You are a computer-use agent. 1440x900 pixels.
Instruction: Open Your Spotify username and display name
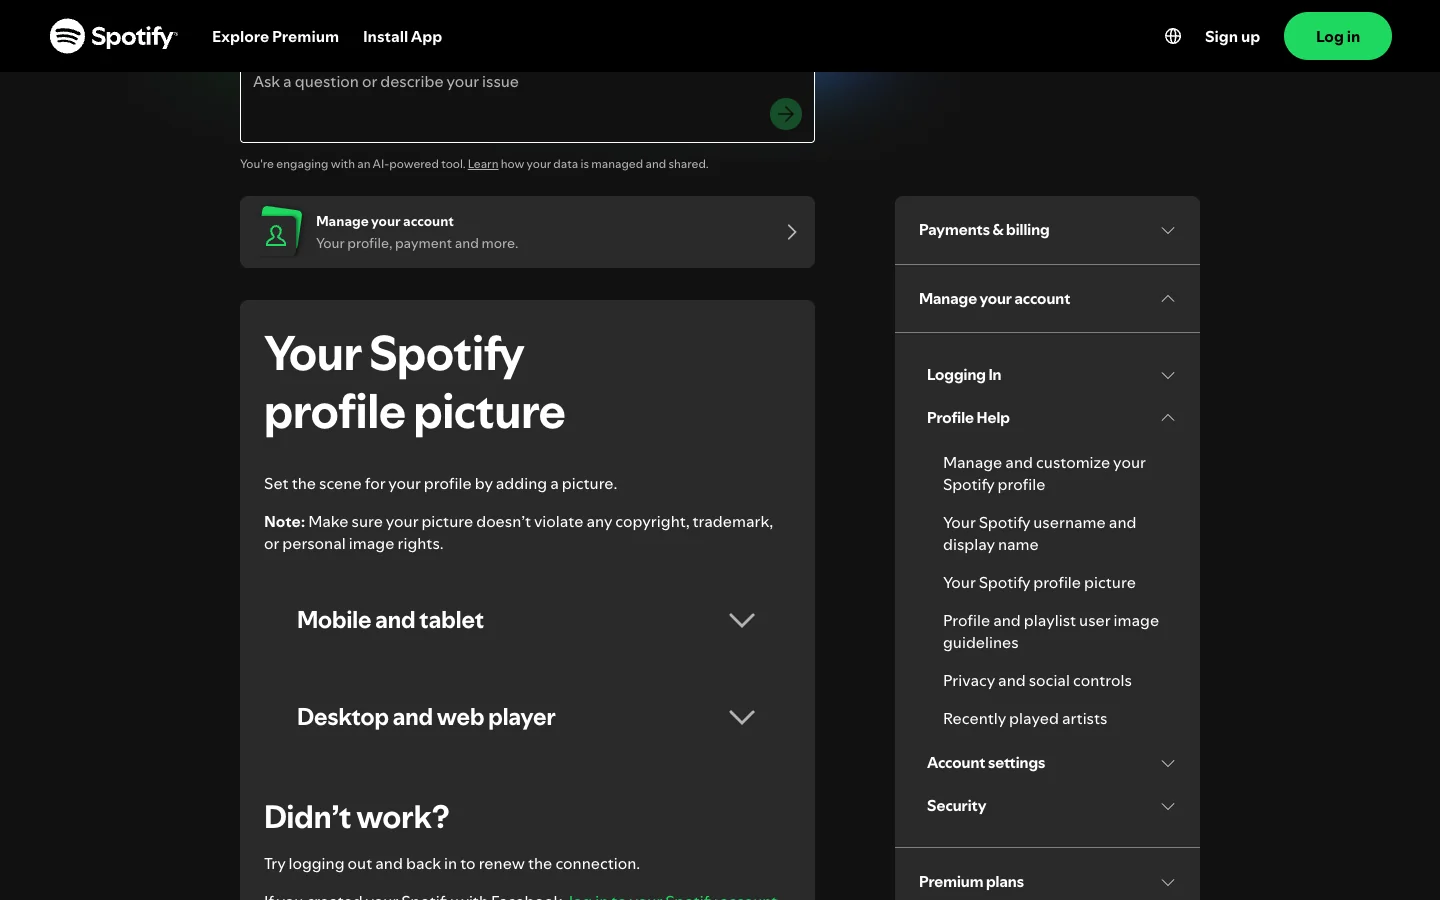pos(1039,534)
